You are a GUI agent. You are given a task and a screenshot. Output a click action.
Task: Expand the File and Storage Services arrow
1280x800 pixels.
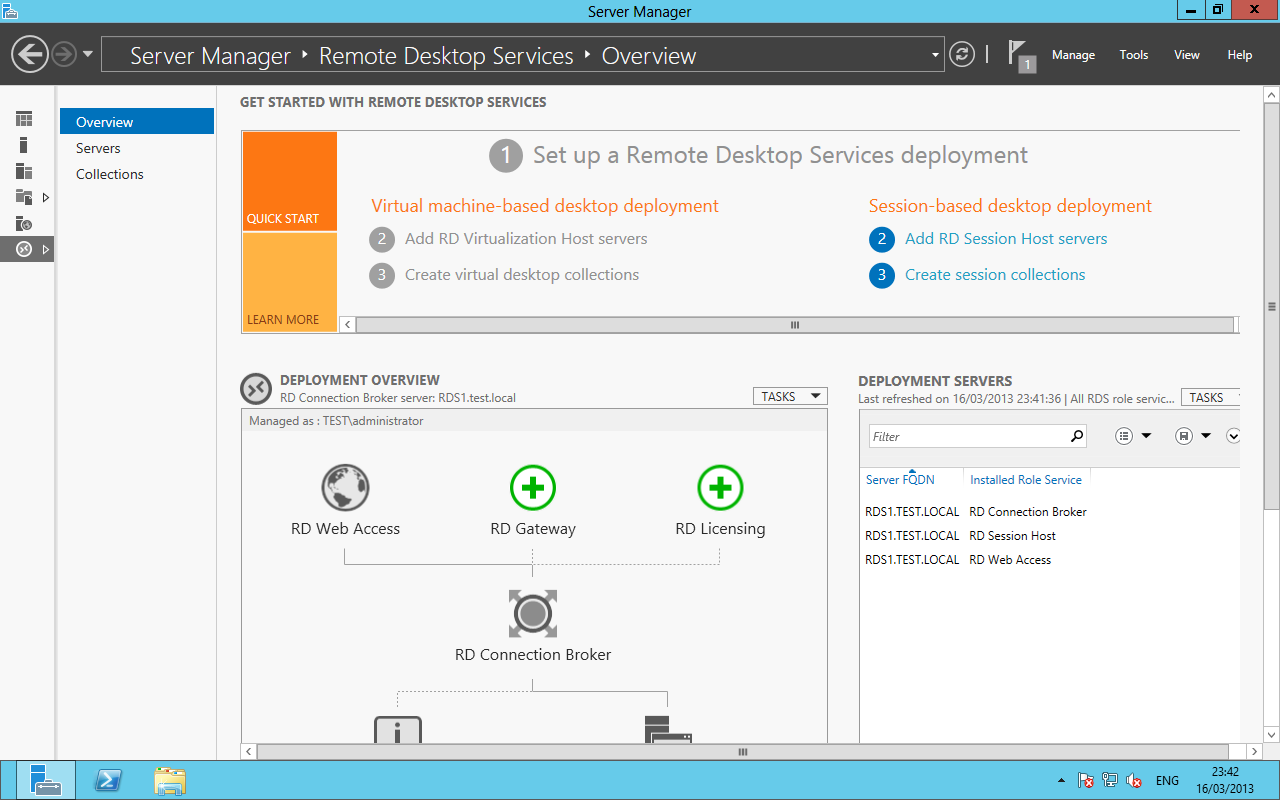(x=46, y=197)
